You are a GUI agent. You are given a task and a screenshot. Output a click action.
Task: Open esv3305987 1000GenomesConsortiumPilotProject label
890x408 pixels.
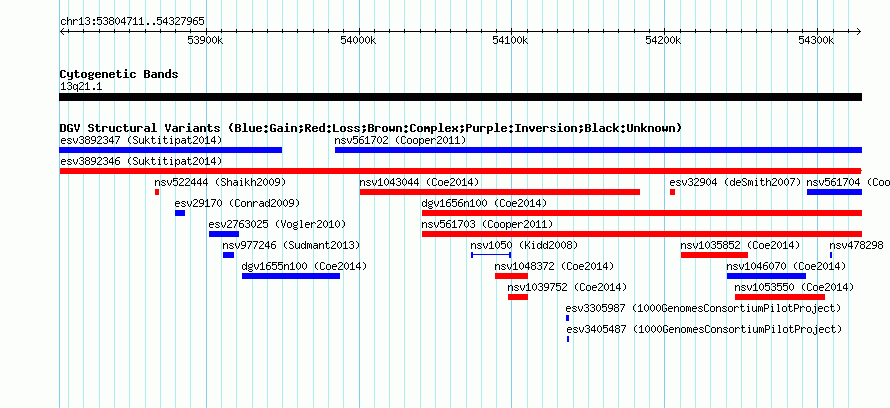coord(703,308)
